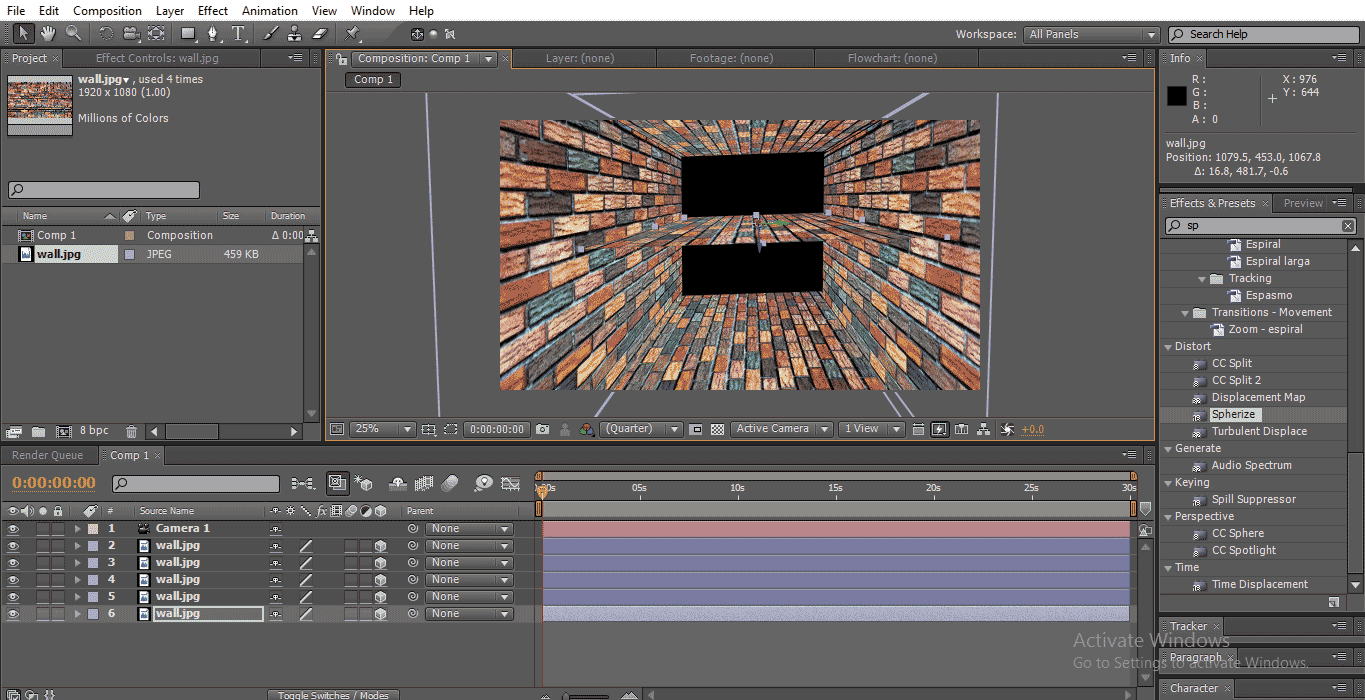Select the Puppet Pin tool

click(x=353, y=34)
